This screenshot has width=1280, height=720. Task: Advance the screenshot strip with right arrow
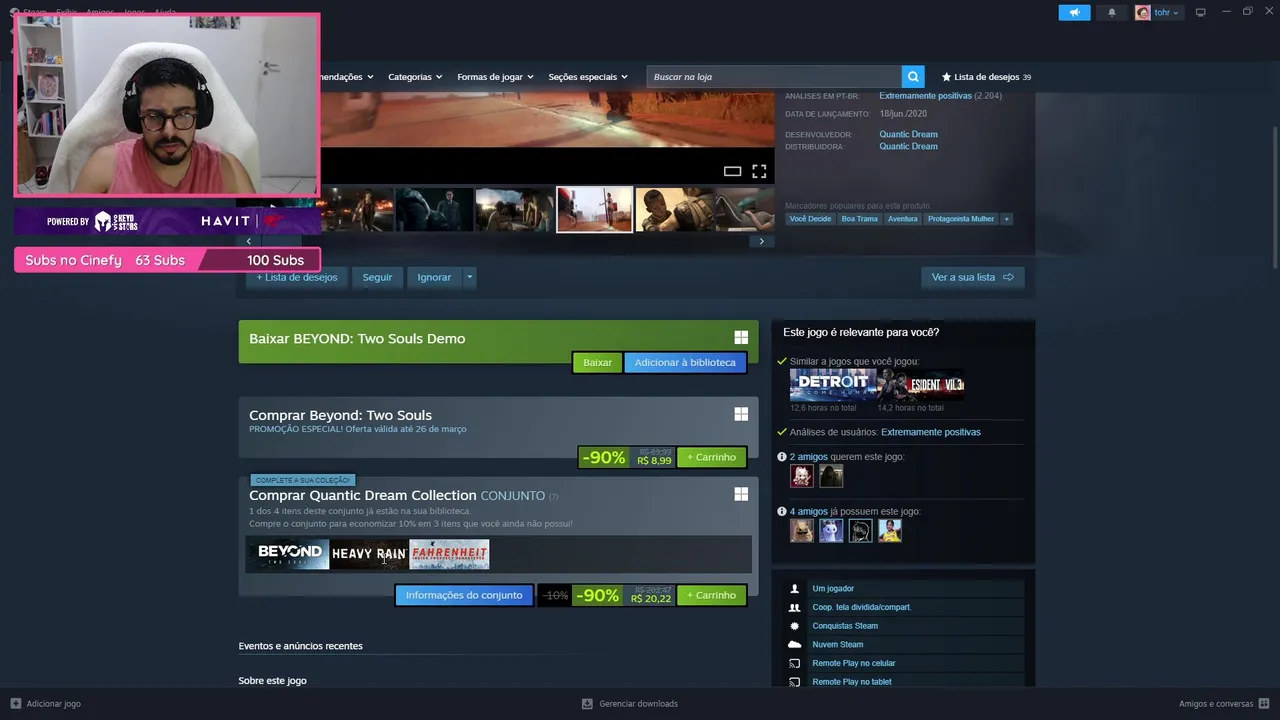(761, 241)
